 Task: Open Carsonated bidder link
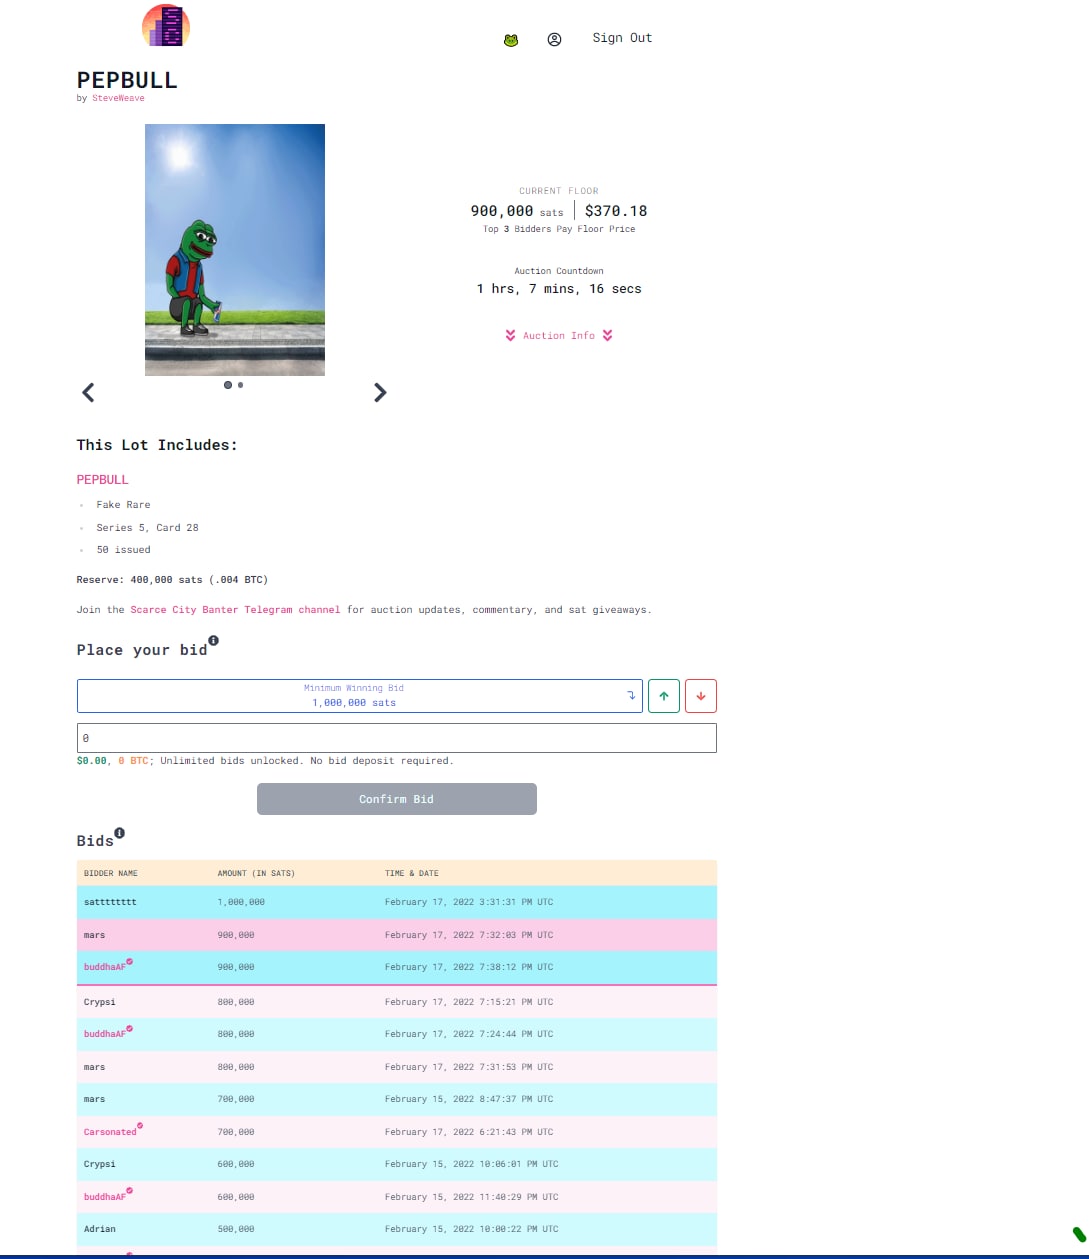point(110,1132)
